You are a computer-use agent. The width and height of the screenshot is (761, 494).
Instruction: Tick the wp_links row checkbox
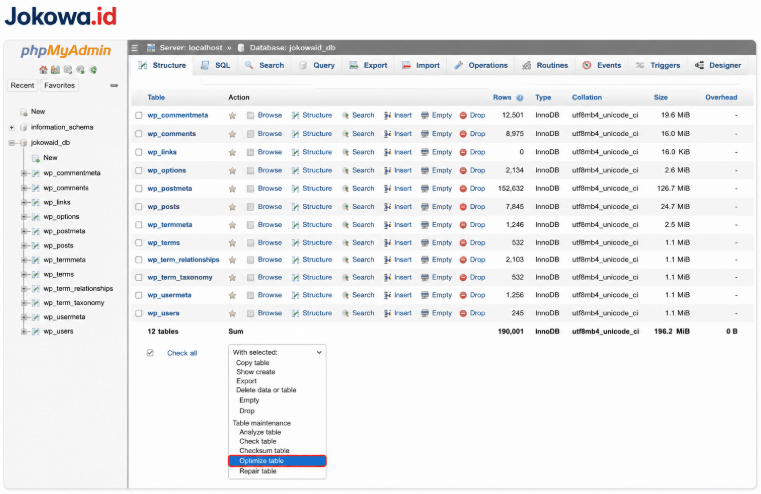(139, 152)
